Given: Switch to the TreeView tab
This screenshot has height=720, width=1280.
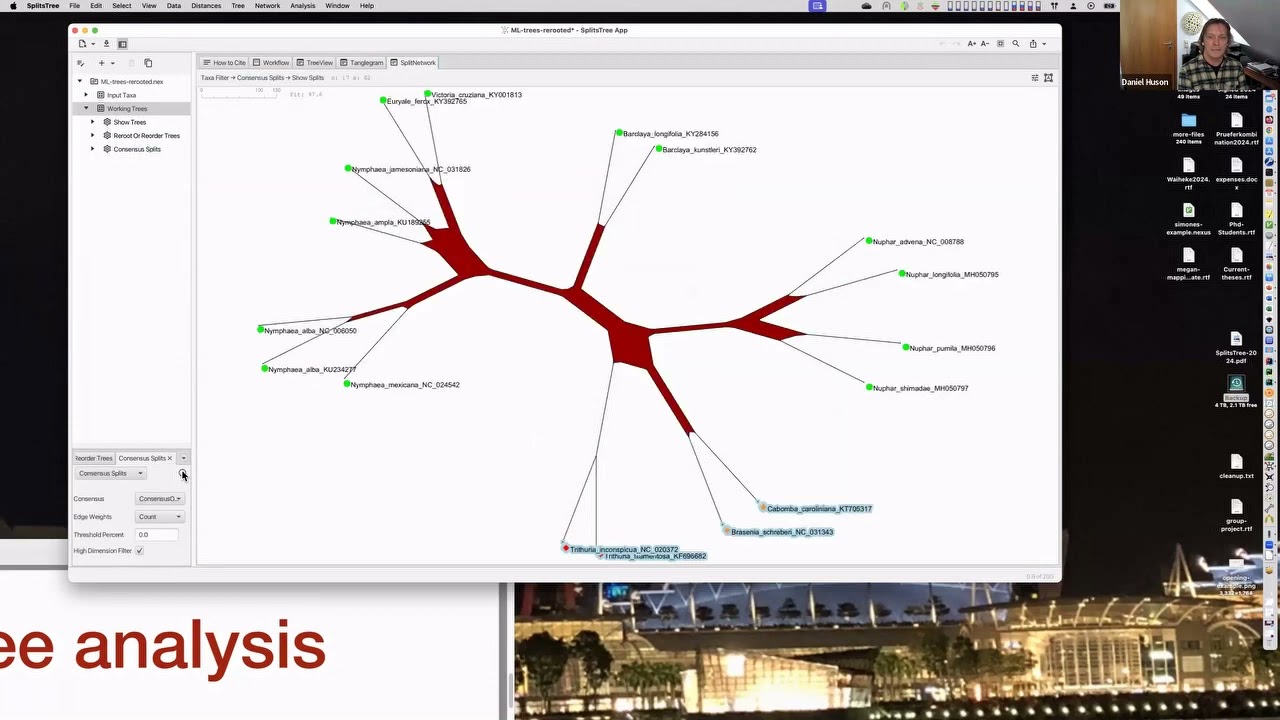Looking at the screenshot, I should (x=315, y=62).
